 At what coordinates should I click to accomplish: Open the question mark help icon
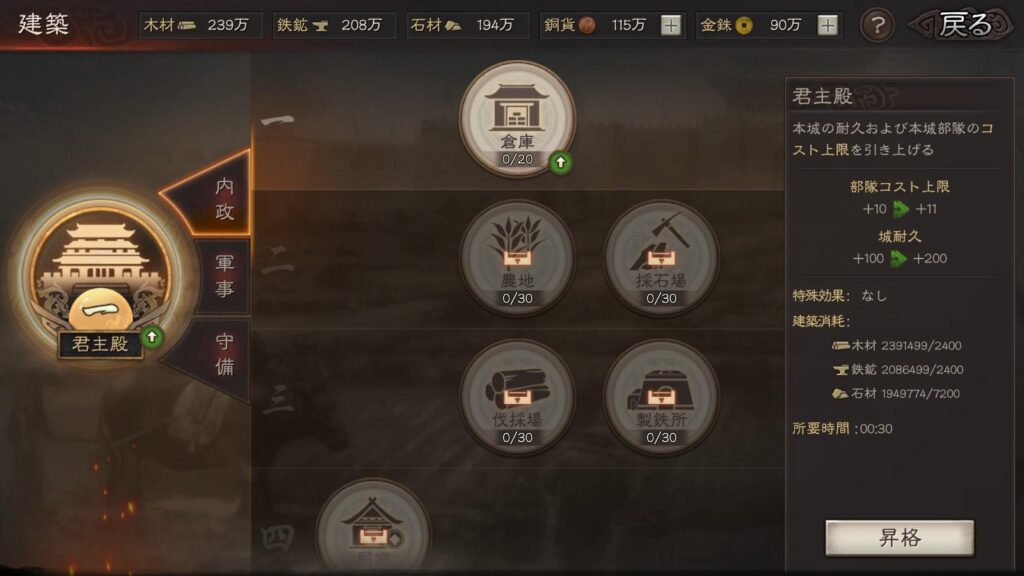pos(877,25)
